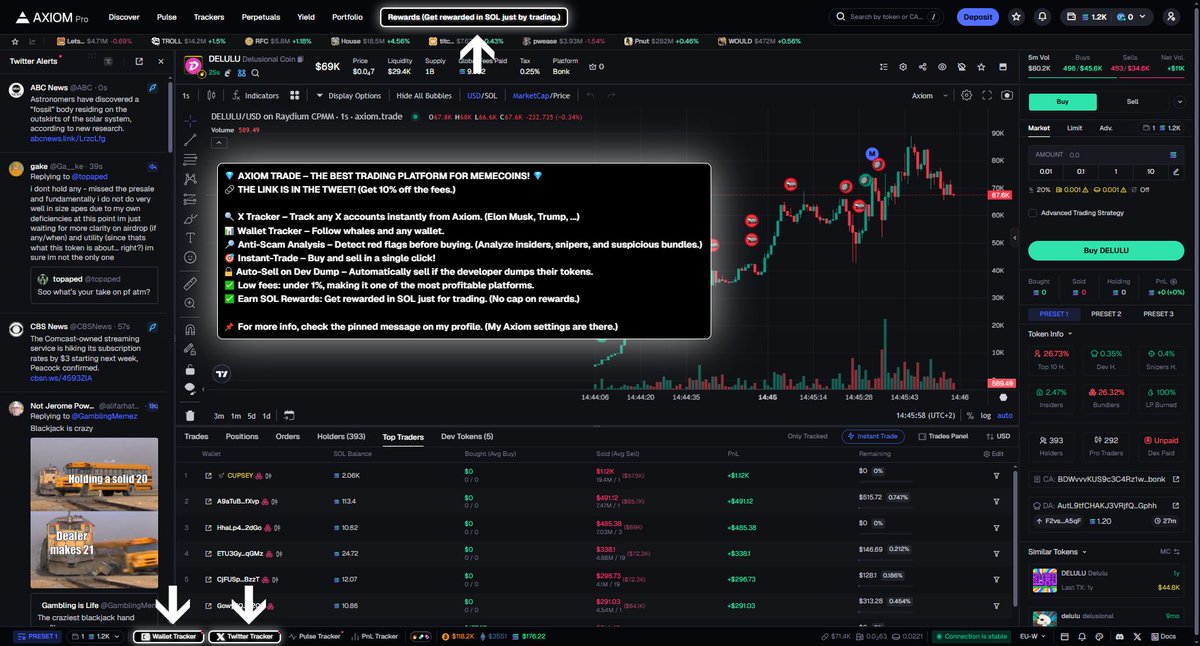
Task: Open Axiom chart source dropdown
Action: pyautogui.click(x=928, y=96)
